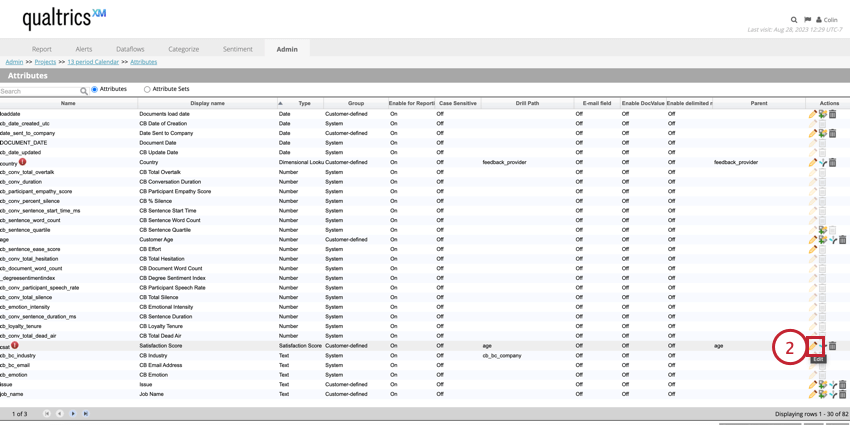Open the 13 period Calendar breadcrumb link
Viewport: 850px width, 425px height.
93,62
